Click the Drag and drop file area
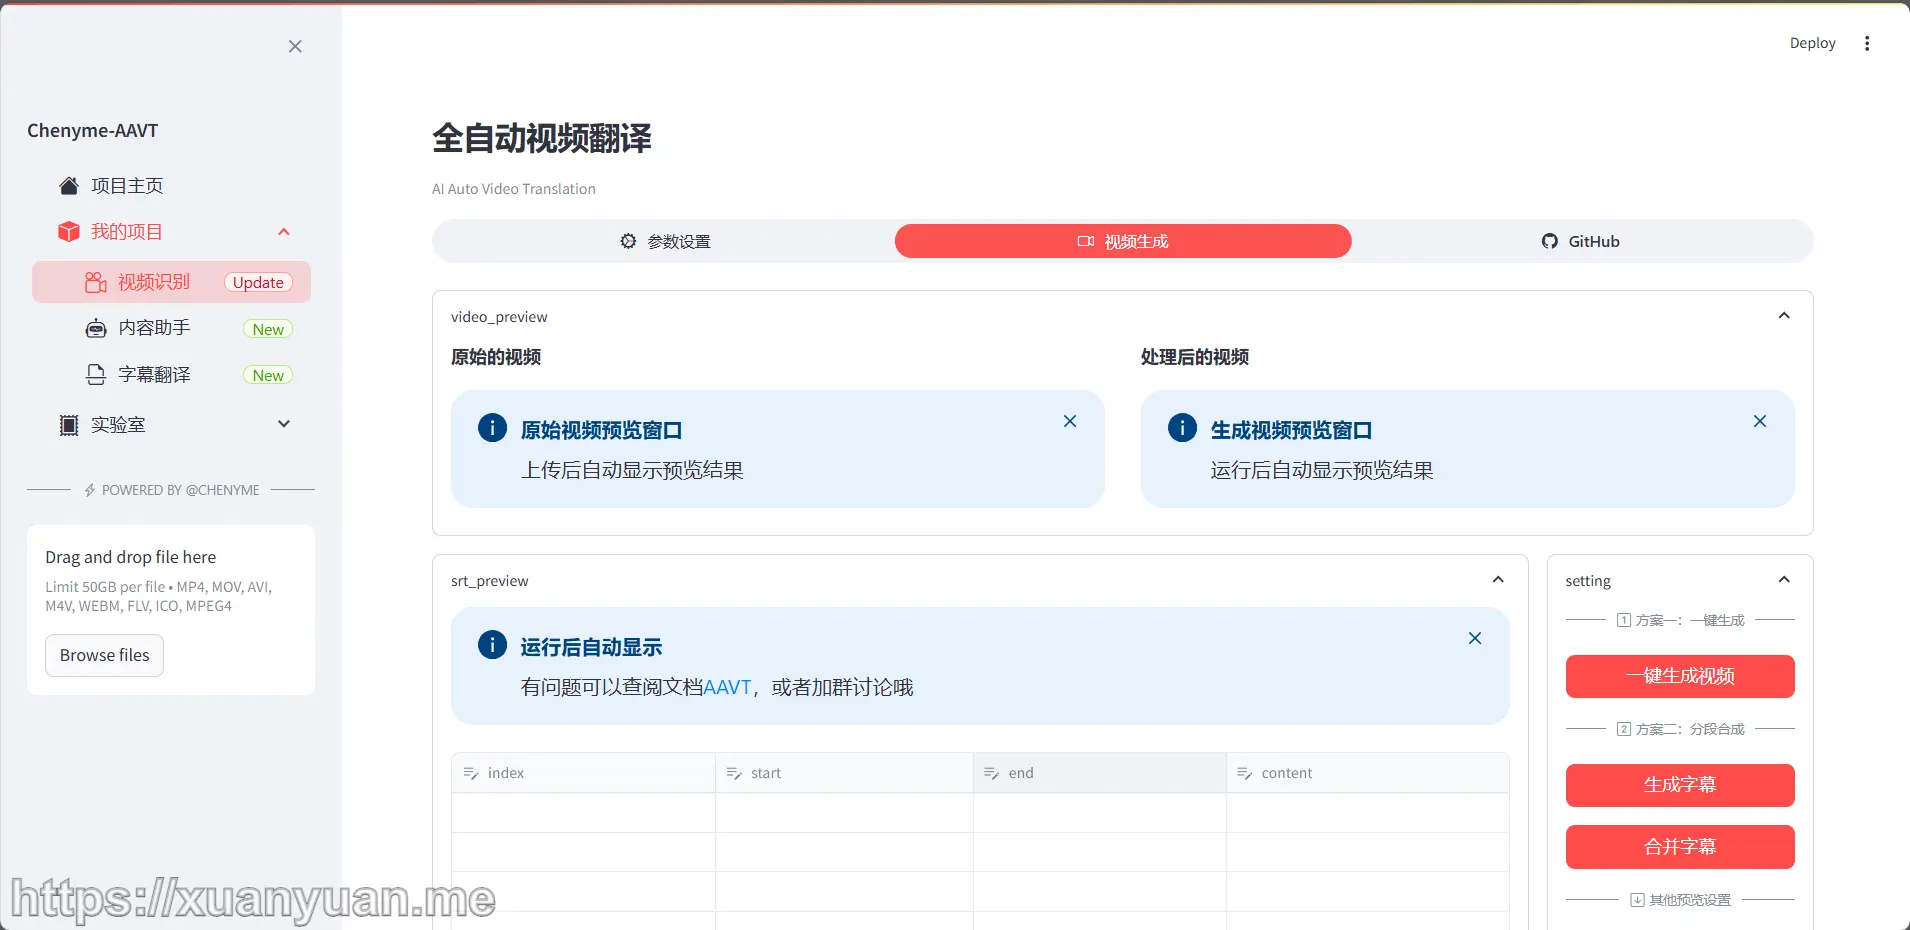 (171, 610)
